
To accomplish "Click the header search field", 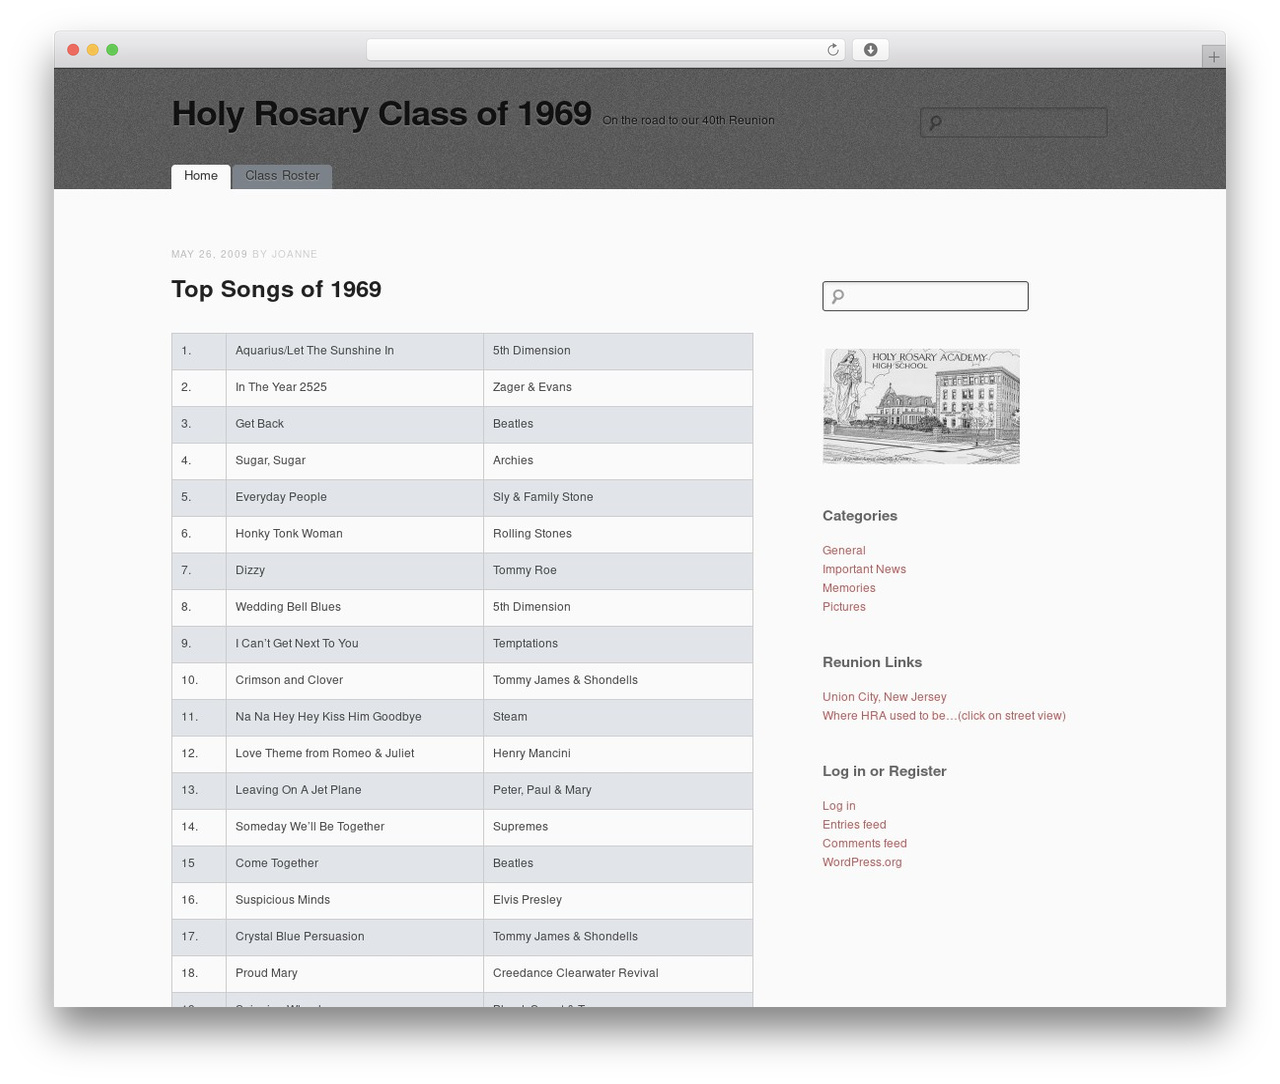I will (x=1014, y=123).
